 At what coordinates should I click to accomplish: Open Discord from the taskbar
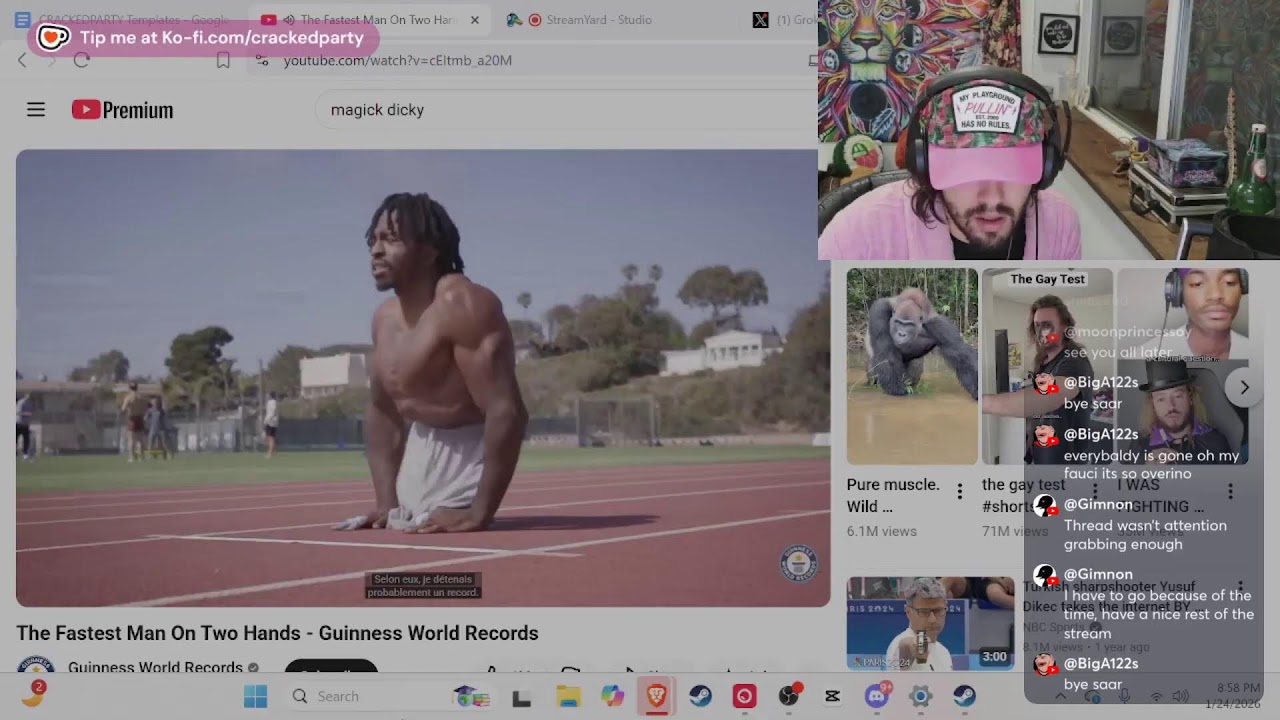[x=877, y=696]
